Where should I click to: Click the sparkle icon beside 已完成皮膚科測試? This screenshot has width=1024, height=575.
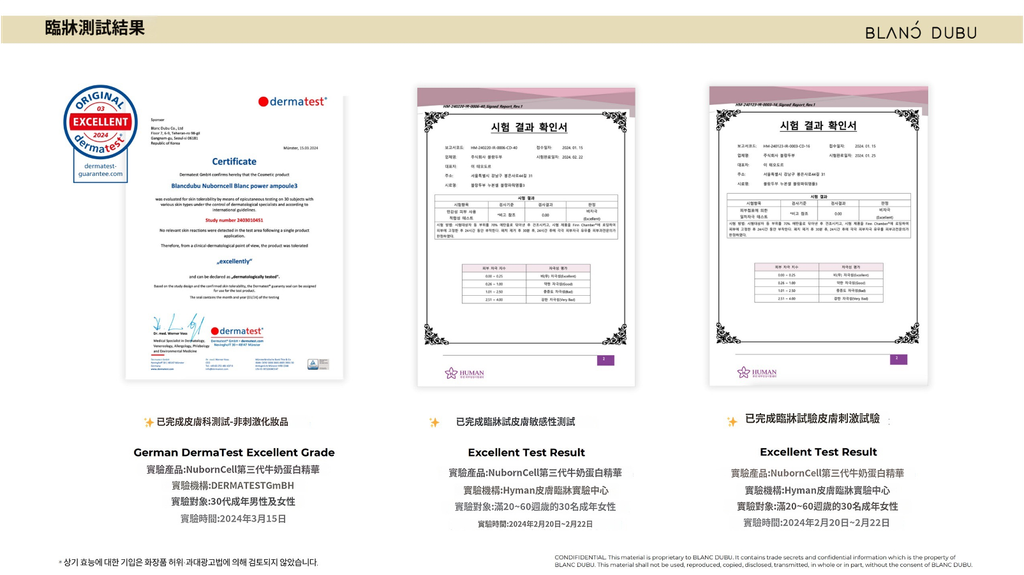point(149,422)
